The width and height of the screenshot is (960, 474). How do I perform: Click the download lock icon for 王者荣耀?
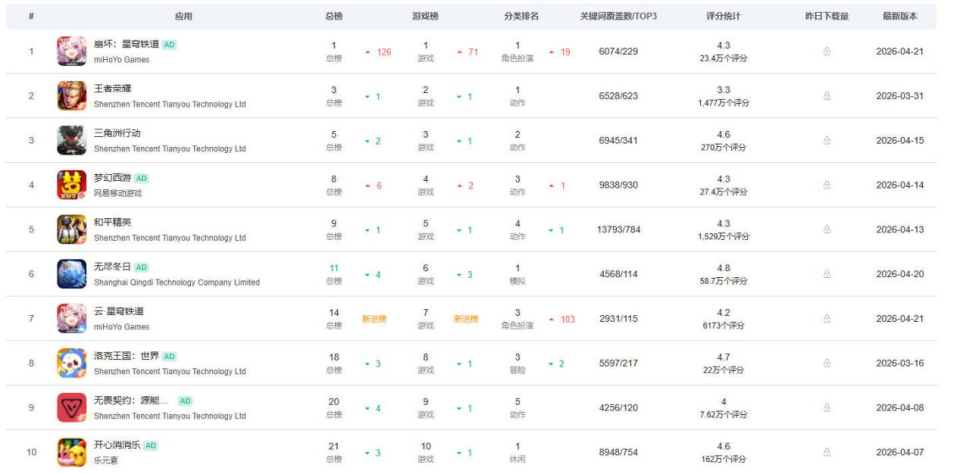pos(827,96)
